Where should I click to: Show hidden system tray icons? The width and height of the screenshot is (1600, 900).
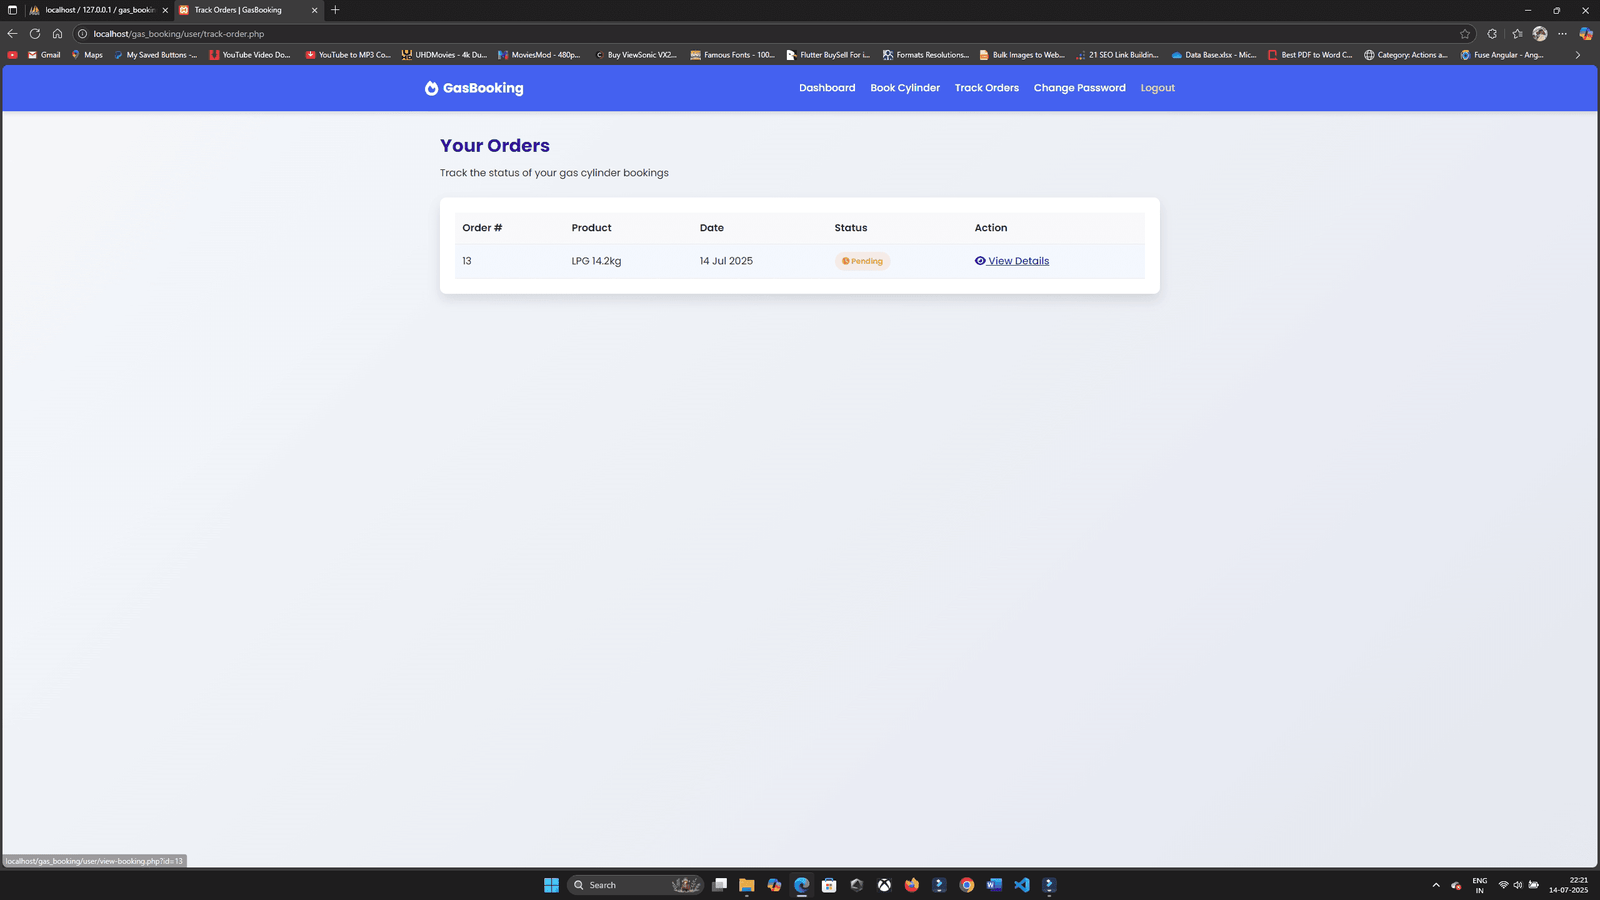click(1436, 885)
